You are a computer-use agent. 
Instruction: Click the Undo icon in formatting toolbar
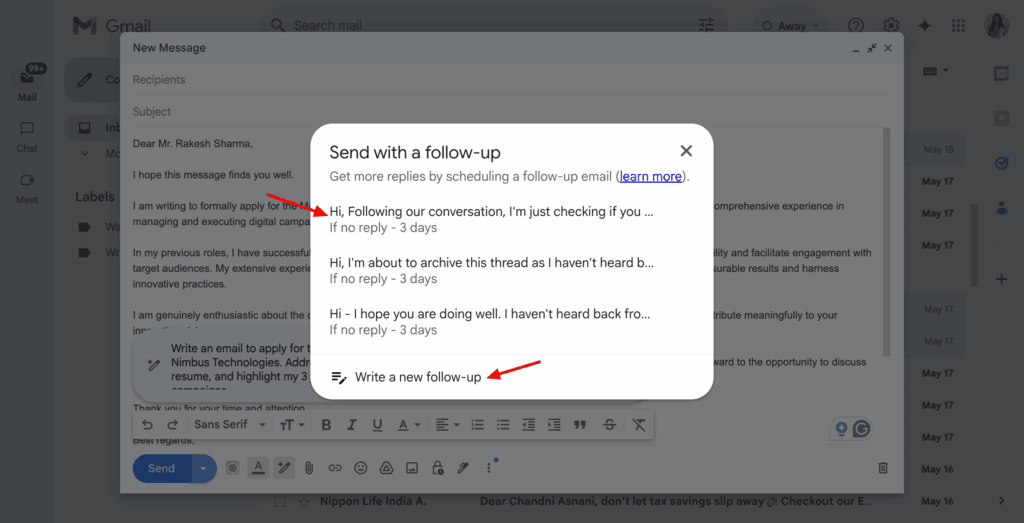tap(148, 425)
